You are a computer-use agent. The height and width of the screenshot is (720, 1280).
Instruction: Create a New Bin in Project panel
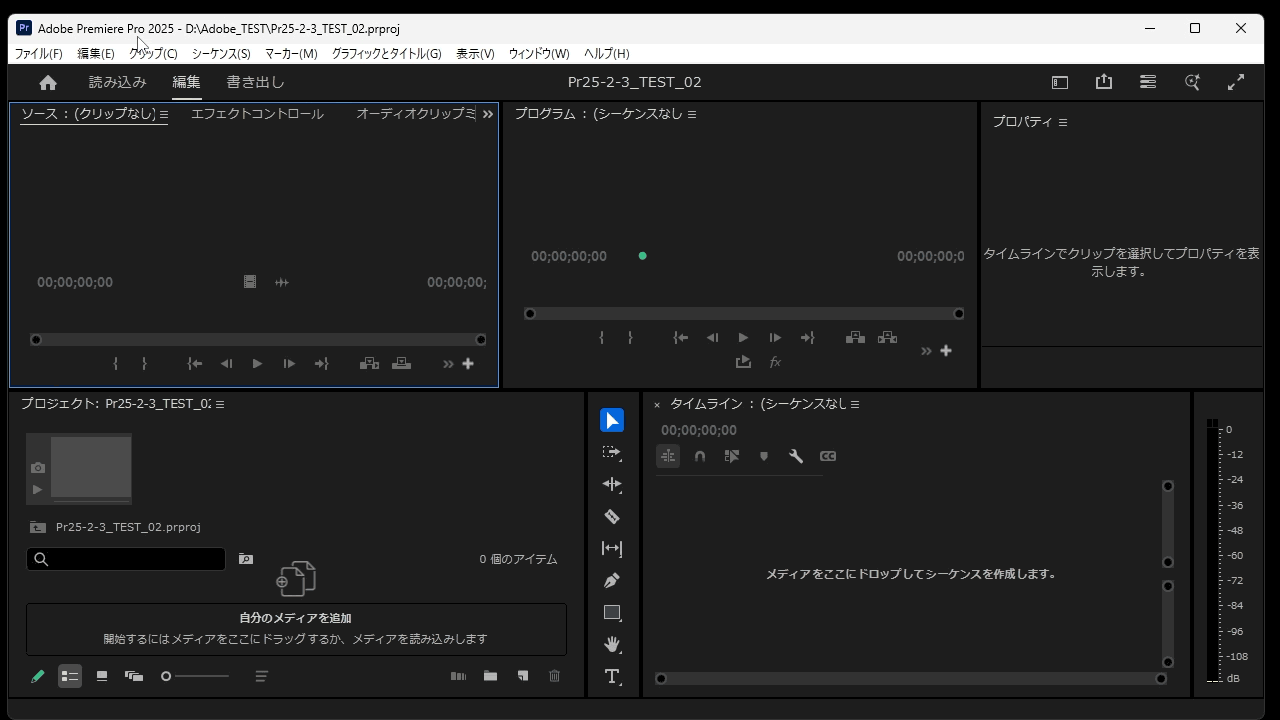coord(490,677)
